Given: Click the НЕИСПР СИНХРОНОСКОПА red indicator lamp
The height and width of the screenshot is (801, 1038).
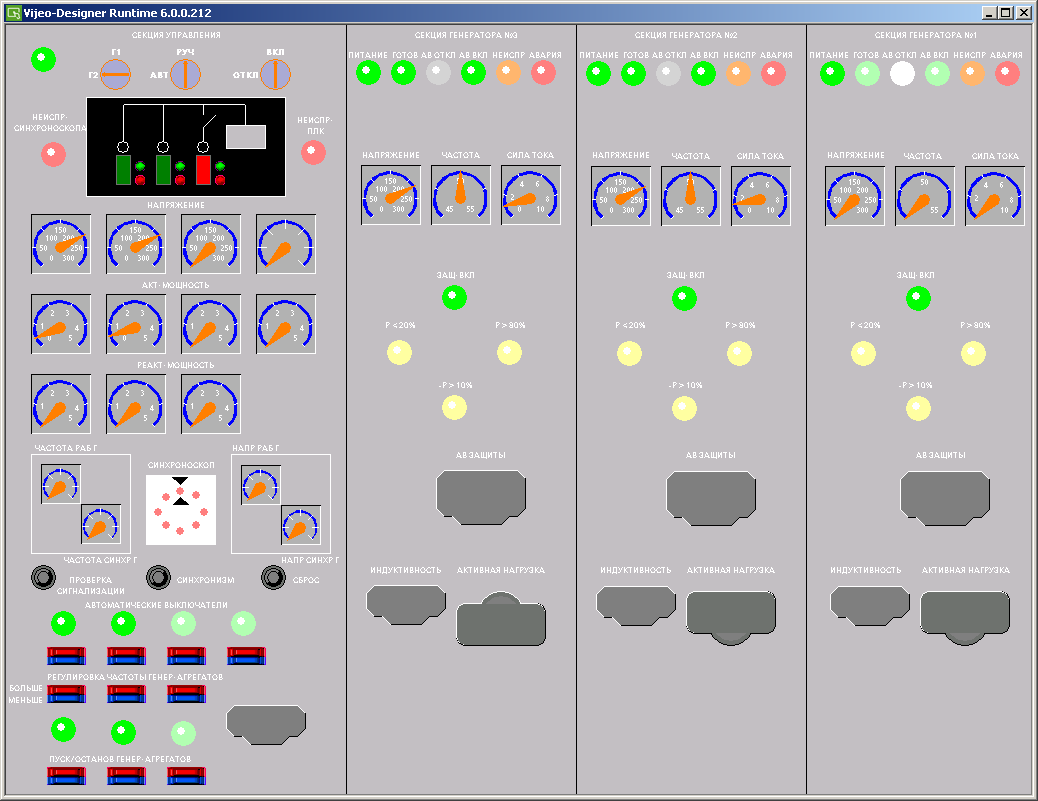Looking at the screenshot, I should [x=53, y=154].
